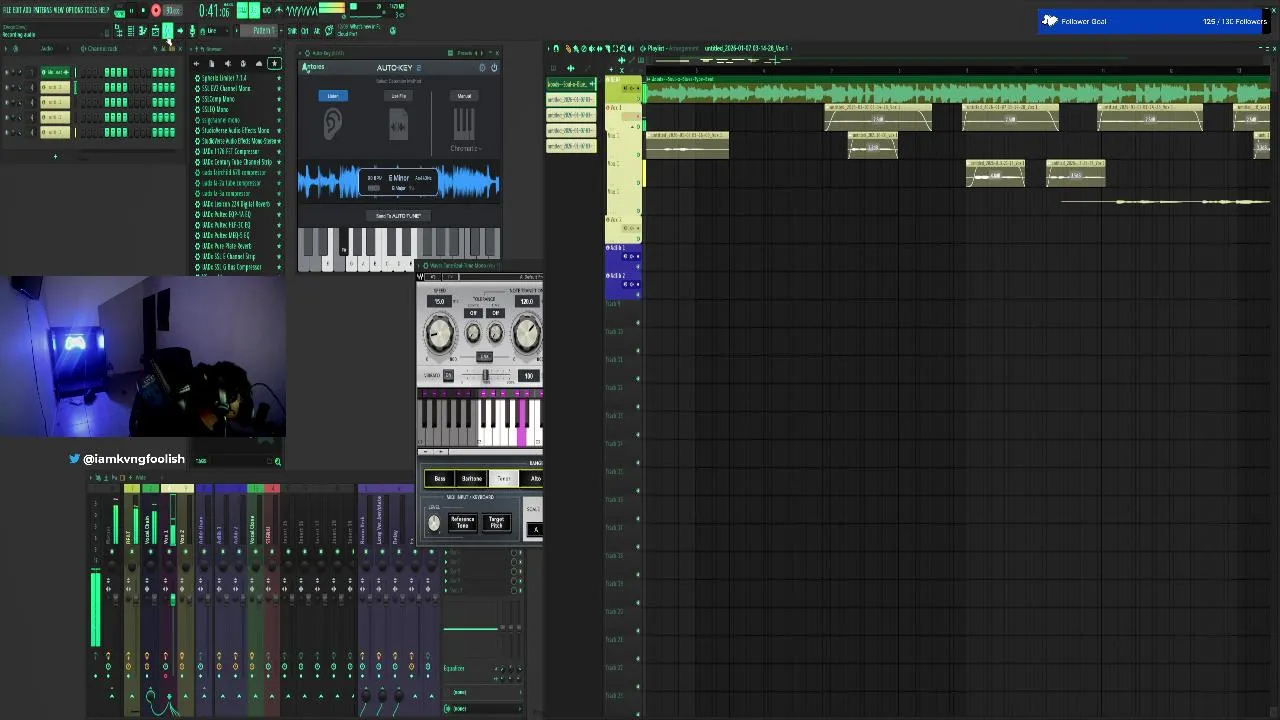Open Auto-Key settings gear
Image resolution: width=1280 pixels, height=720 pixels.
point(482,68)
